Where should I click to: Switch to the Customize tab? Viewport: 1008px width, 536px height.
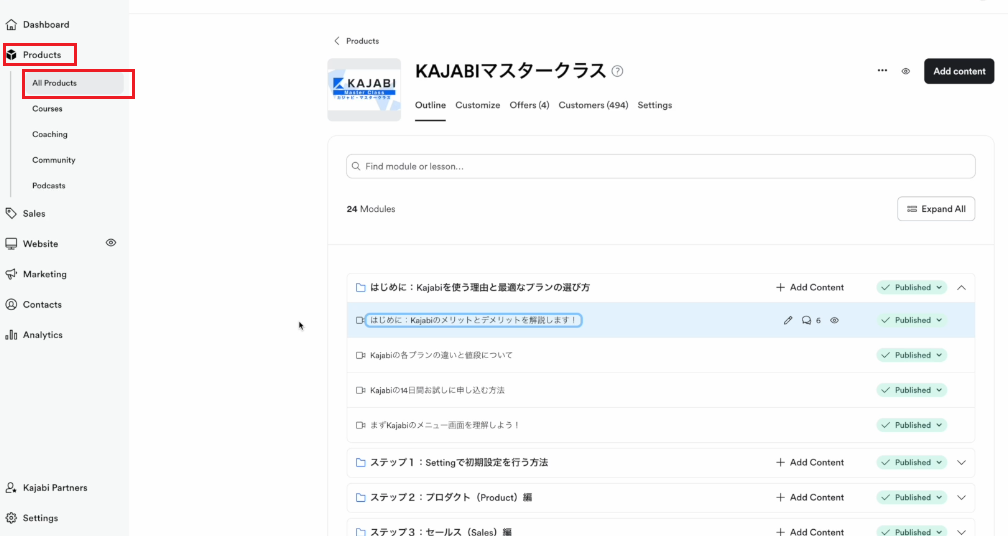point(478,105)
